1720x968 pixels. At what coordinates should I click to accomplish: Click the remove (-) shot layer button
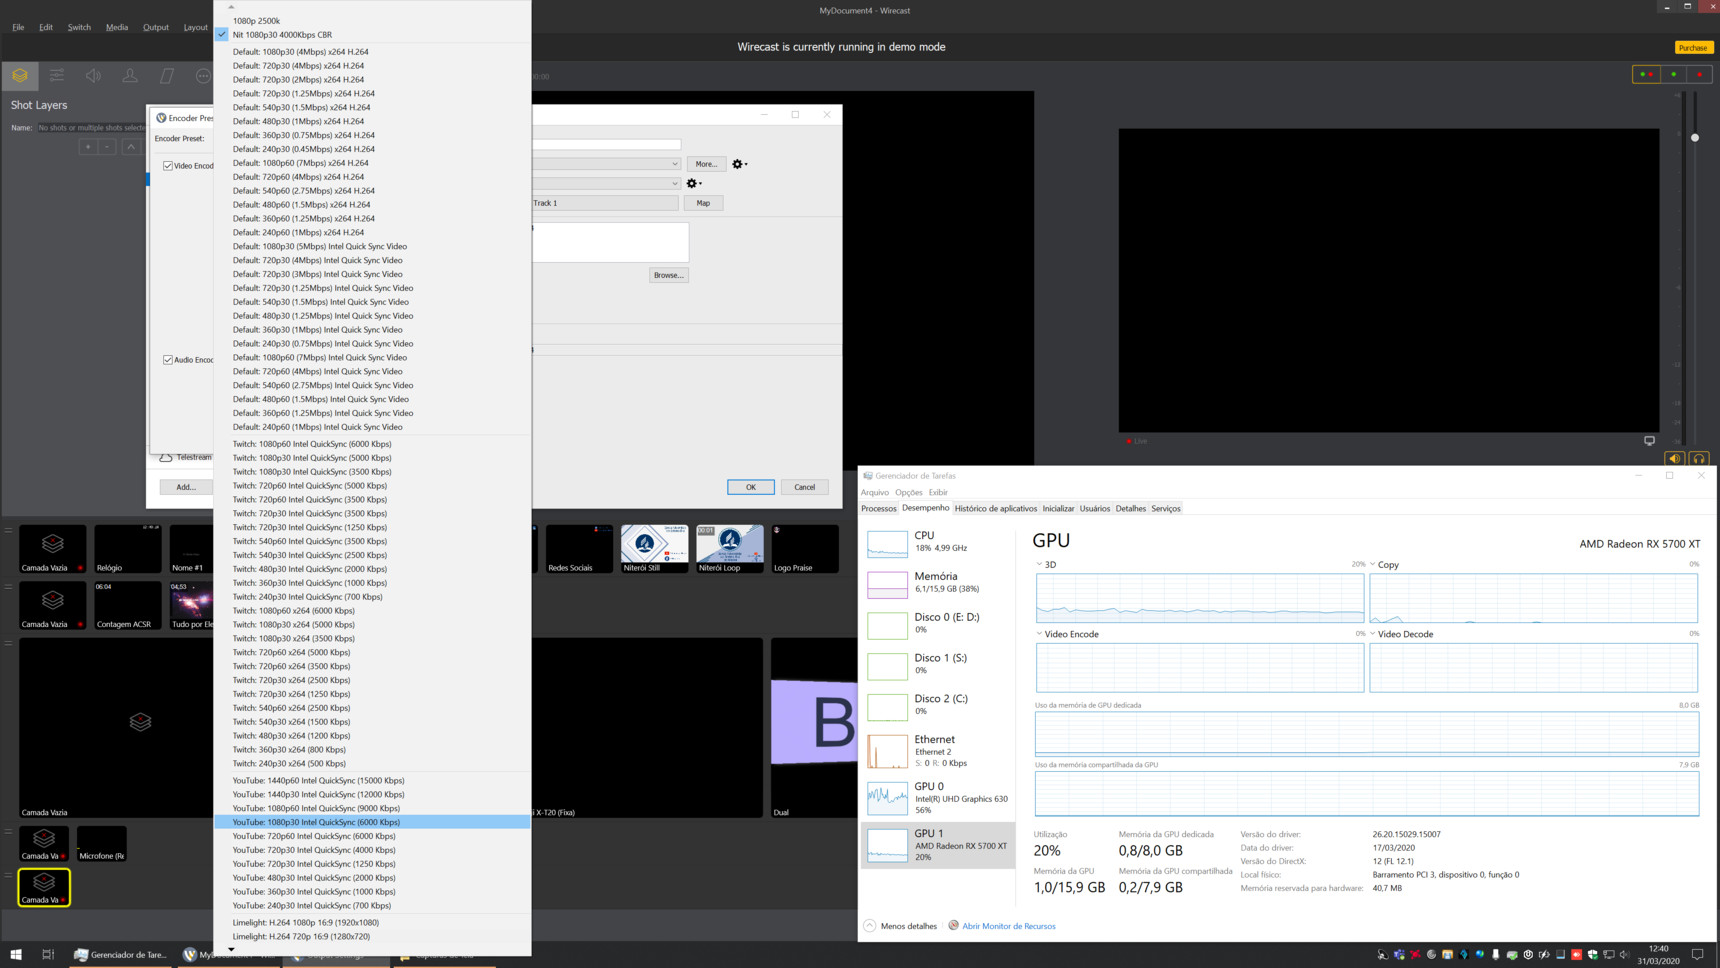(x=107, y=147)
